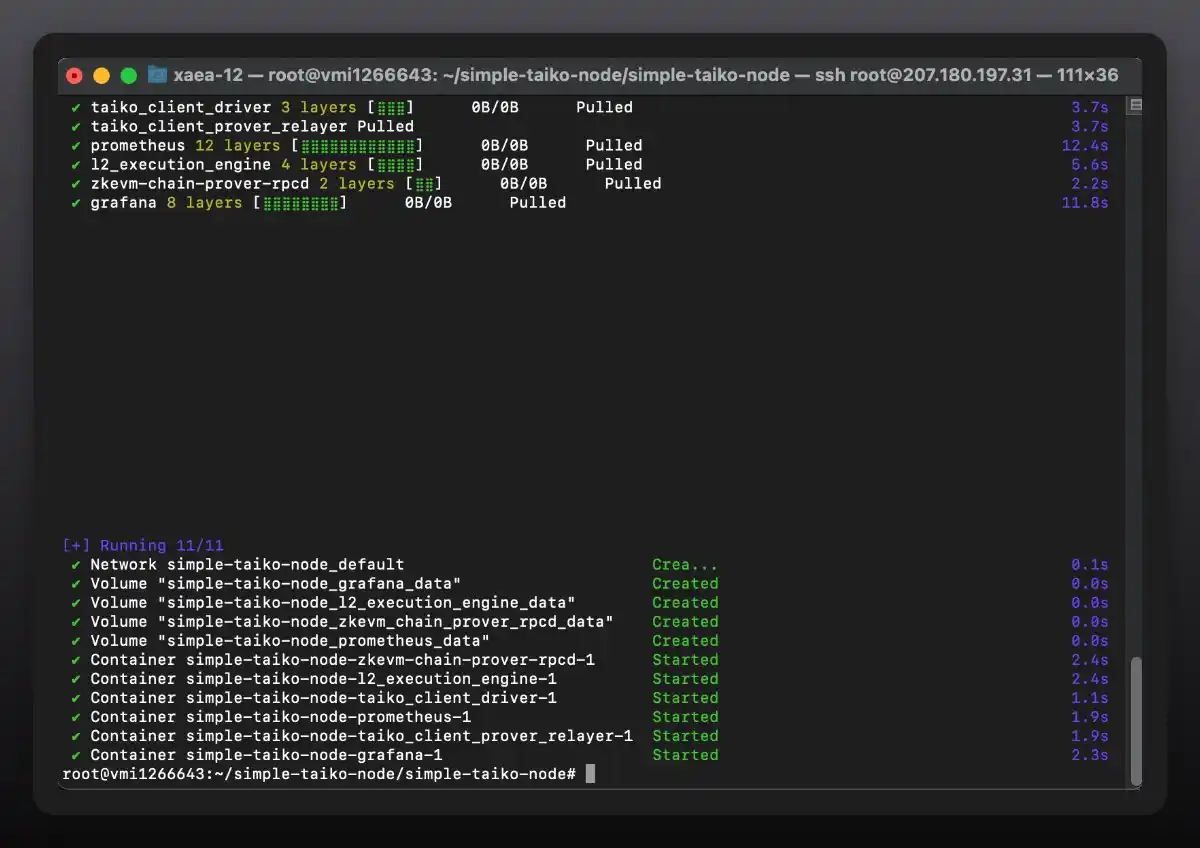Click the window title text in title bar
The width and height of the screenshot is (1200, 848).
pyautogui.click(x=646, y=75)
